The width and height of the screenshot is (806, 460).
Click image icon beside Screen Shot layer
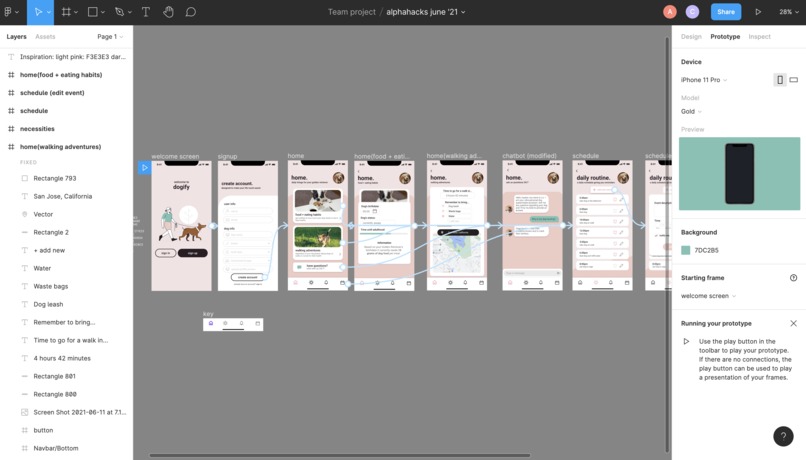pyautogui.click(x=24, y=412)
